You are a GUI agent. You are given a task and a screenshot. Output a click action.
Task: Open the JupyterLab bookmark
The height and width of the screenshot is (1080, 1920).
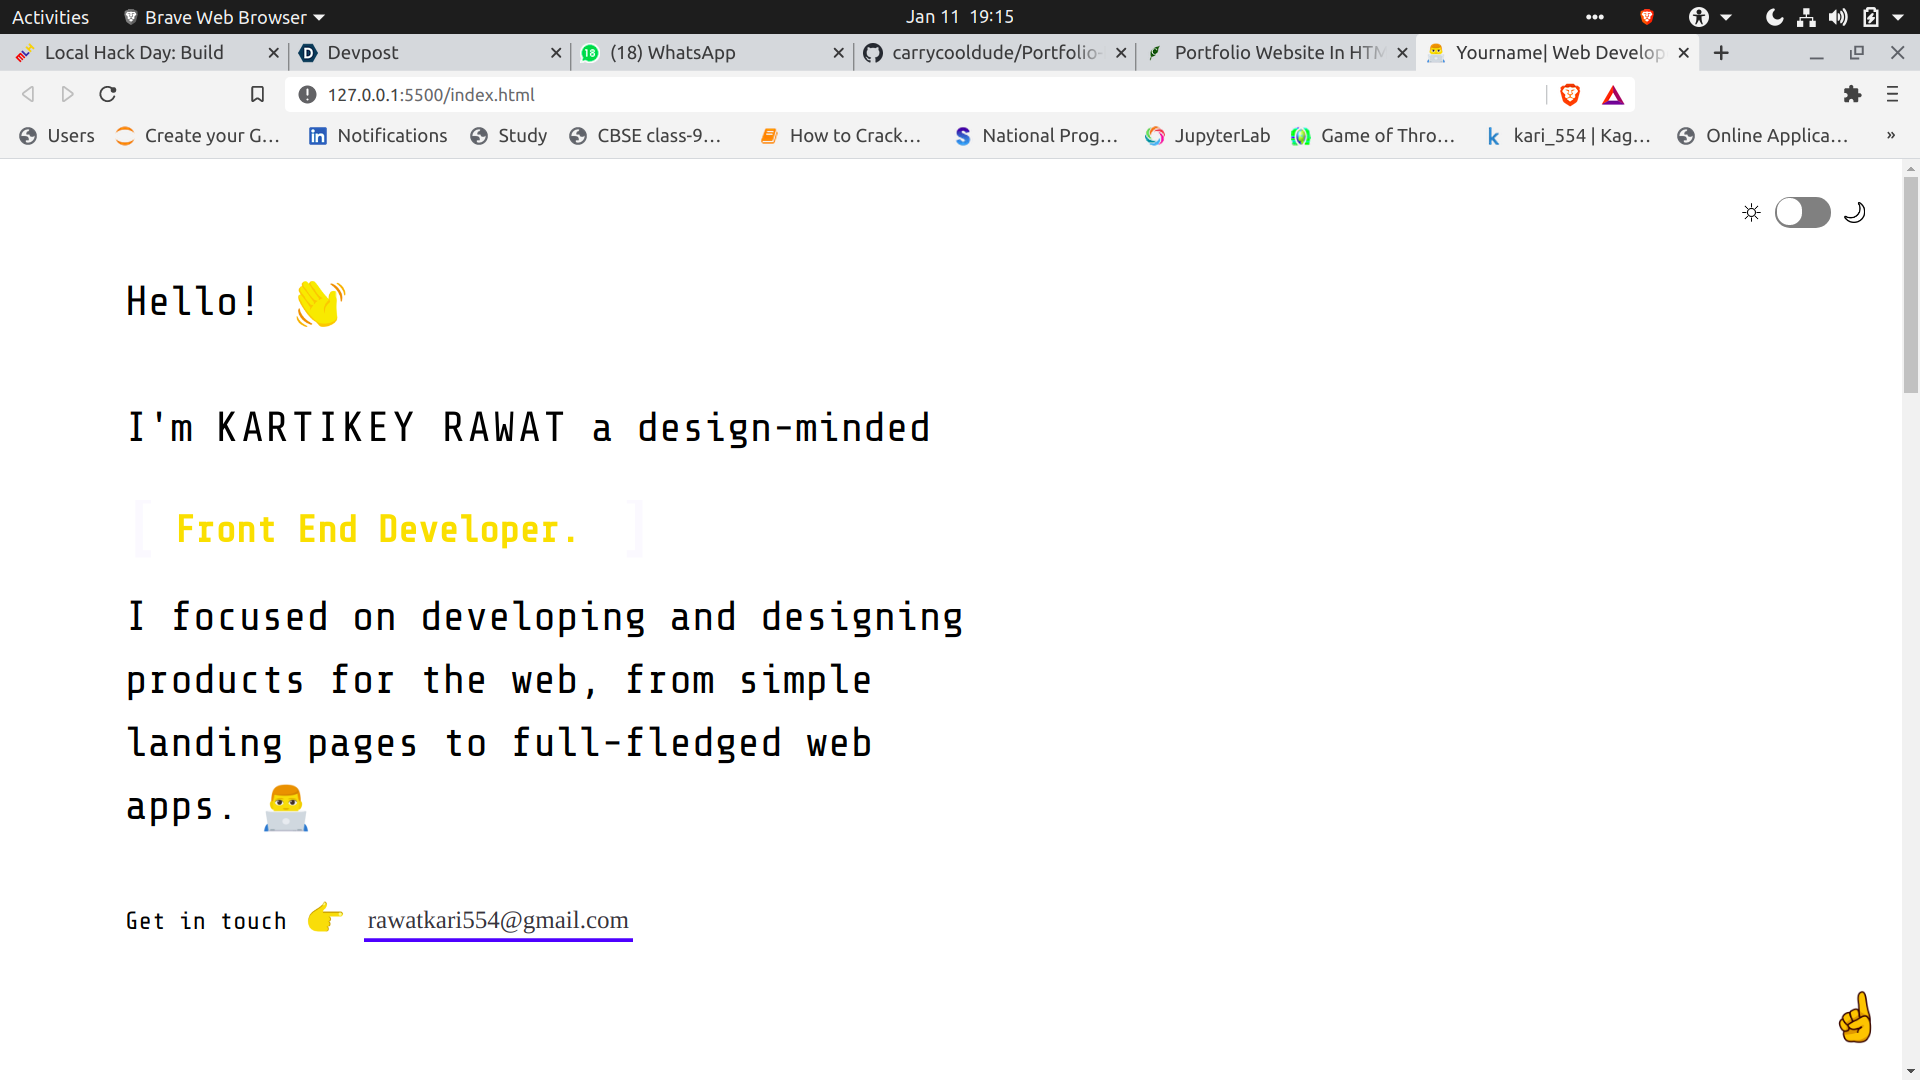[x=1208, y=136]
